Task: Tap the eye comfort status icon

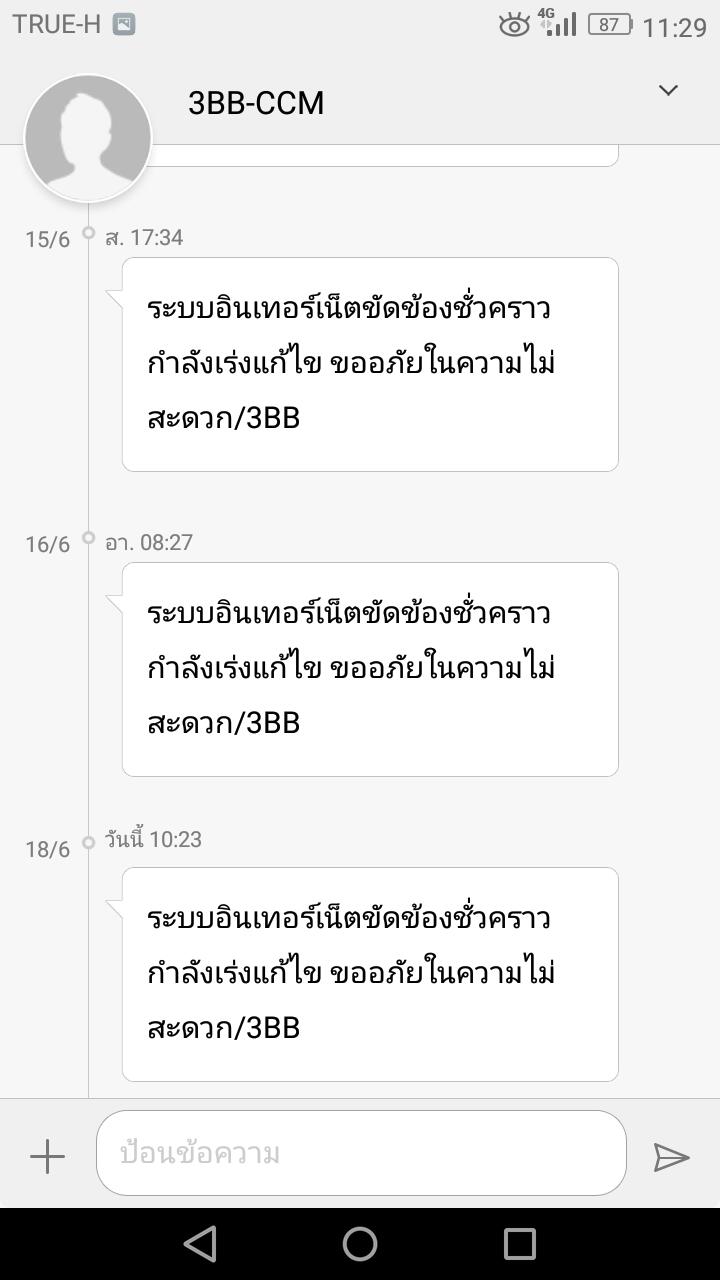Action: [x=514, y=25]
